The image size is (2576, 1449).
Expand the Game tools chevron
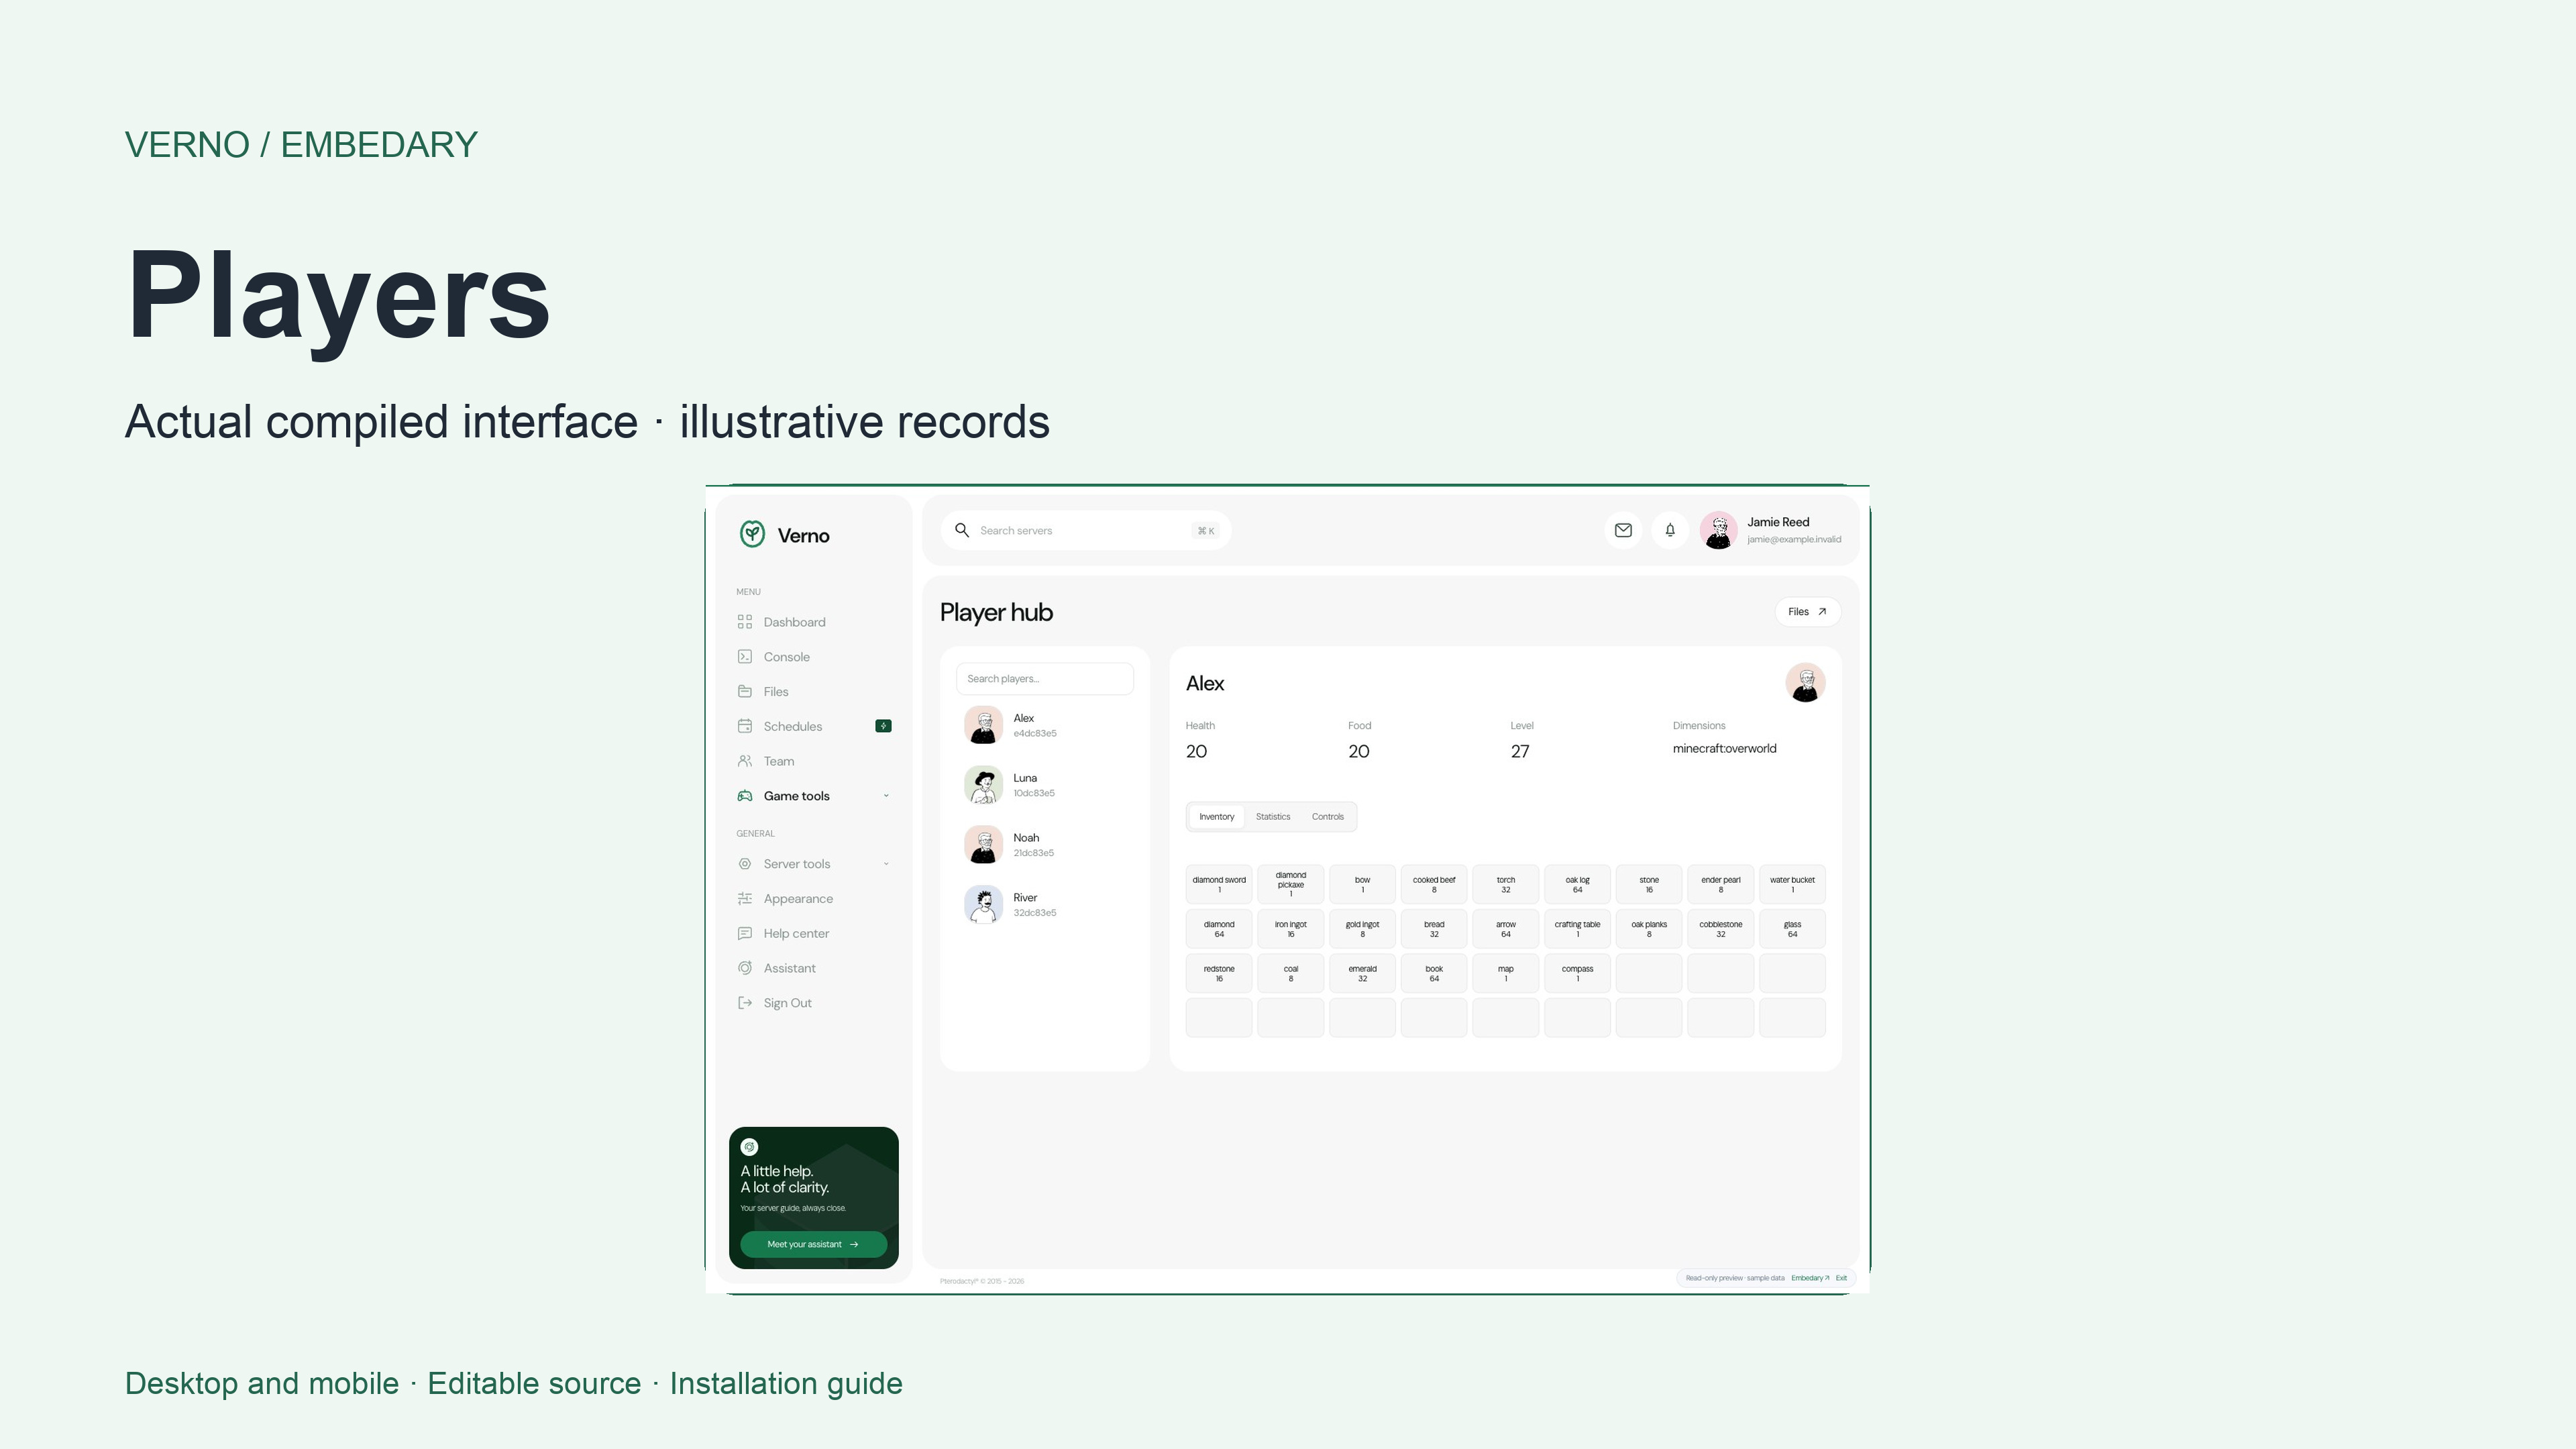tap(886, 796)
